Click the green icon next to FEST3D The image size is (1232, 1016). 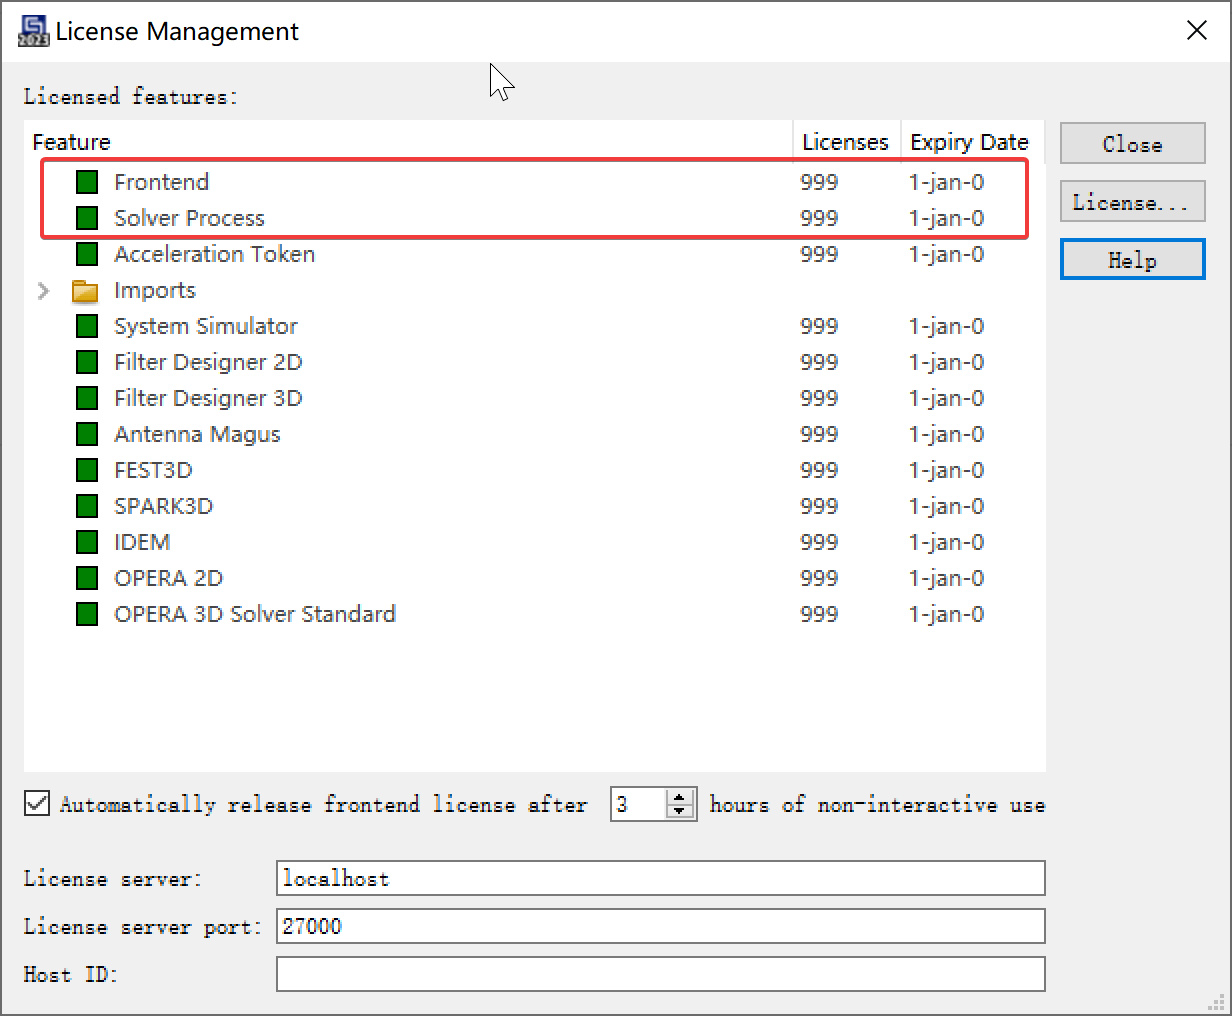click(87, 470)
